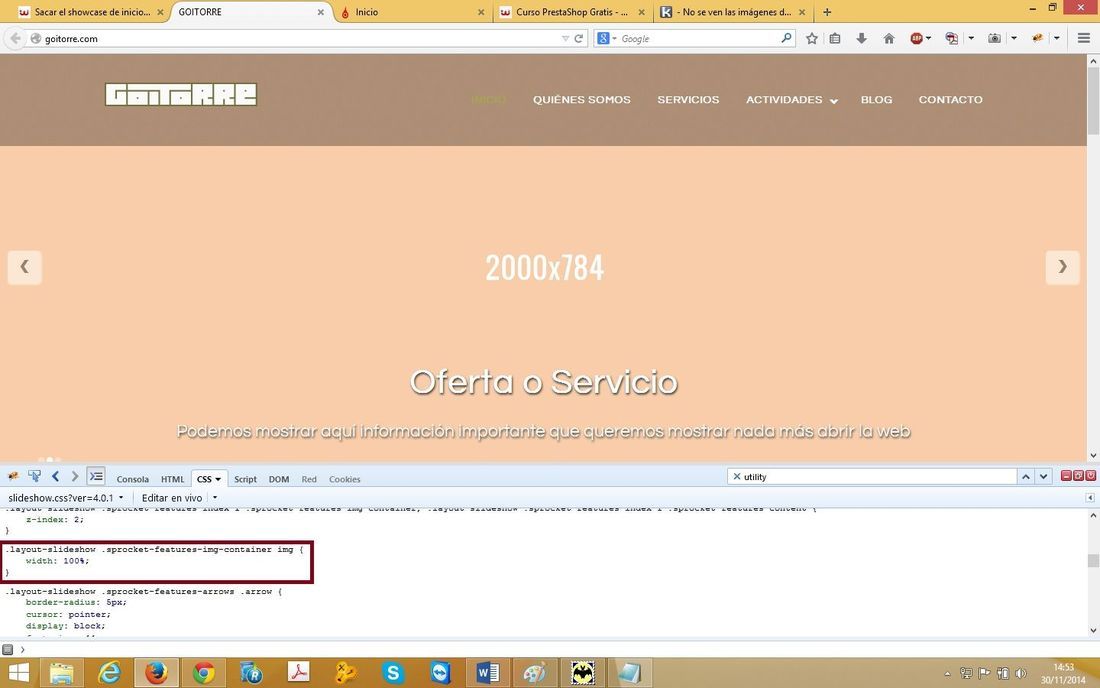Detach Firebug into a separate window

click(x=1078, y=475)
